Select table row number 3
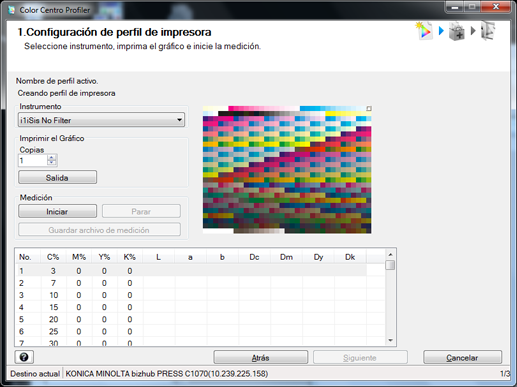The image size is (517, 387). click(x=192, y=295)
